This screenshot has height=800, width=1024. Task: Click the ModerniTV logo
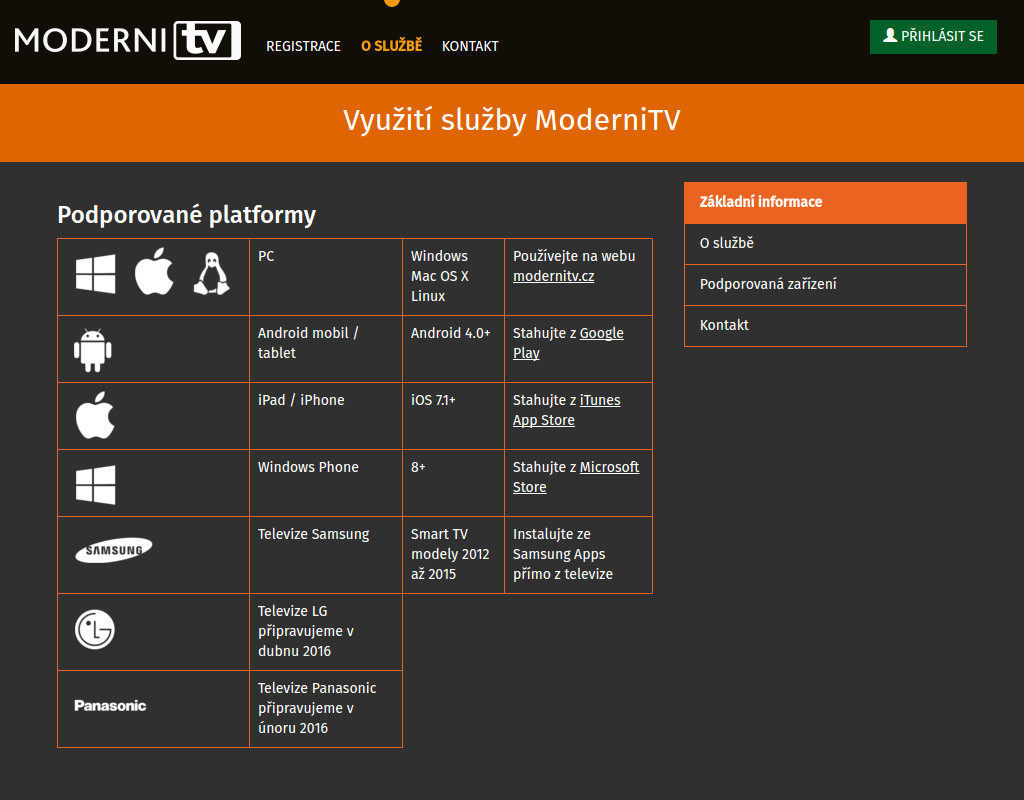tap(128, 41)
